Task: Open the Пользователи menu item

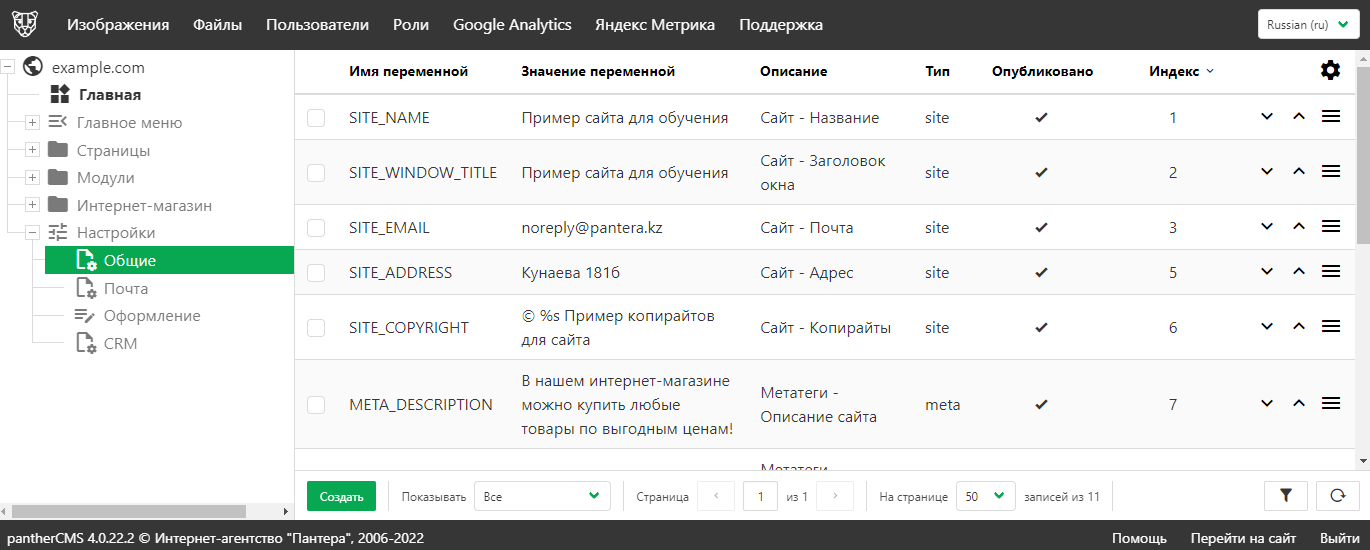Action: 317,25
